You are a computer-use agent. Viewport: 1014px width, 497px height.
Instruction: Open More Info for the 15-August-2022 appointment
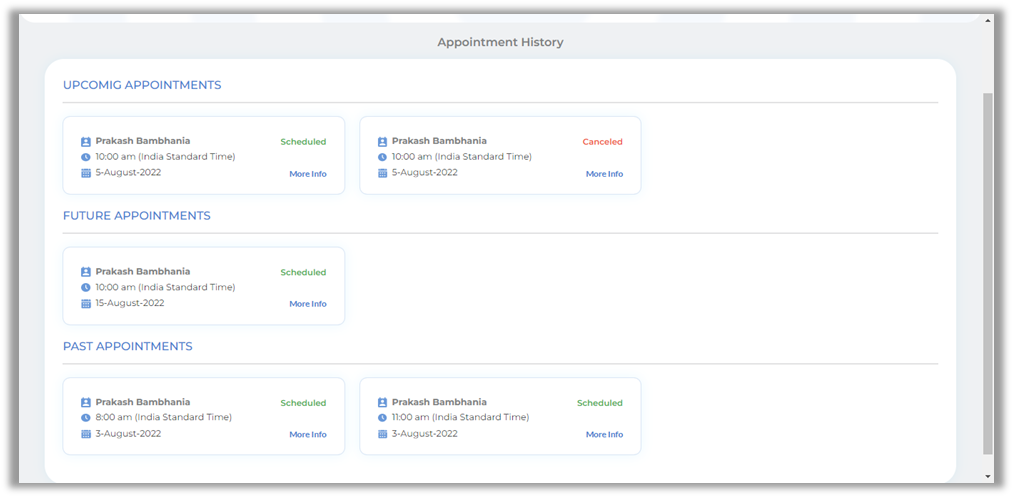[308, 304]
